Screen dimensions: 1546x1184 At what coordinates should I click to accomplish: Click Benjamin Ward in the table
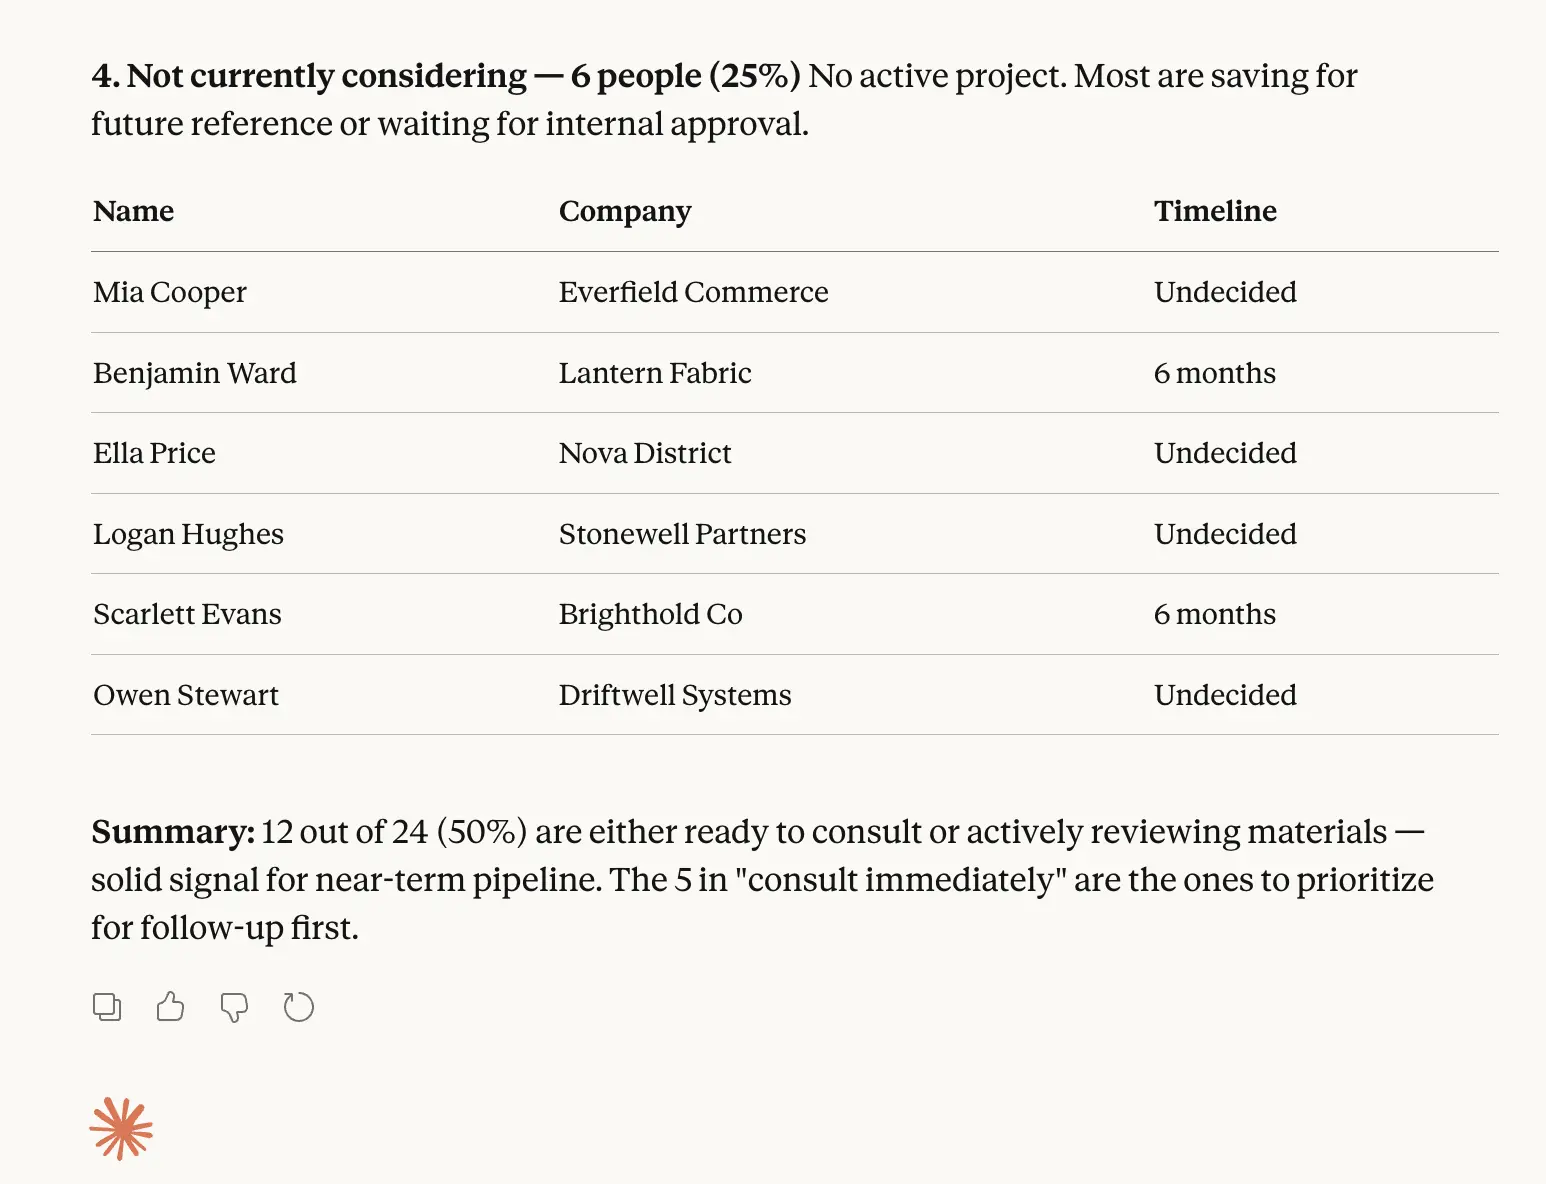tap(195, 373)
